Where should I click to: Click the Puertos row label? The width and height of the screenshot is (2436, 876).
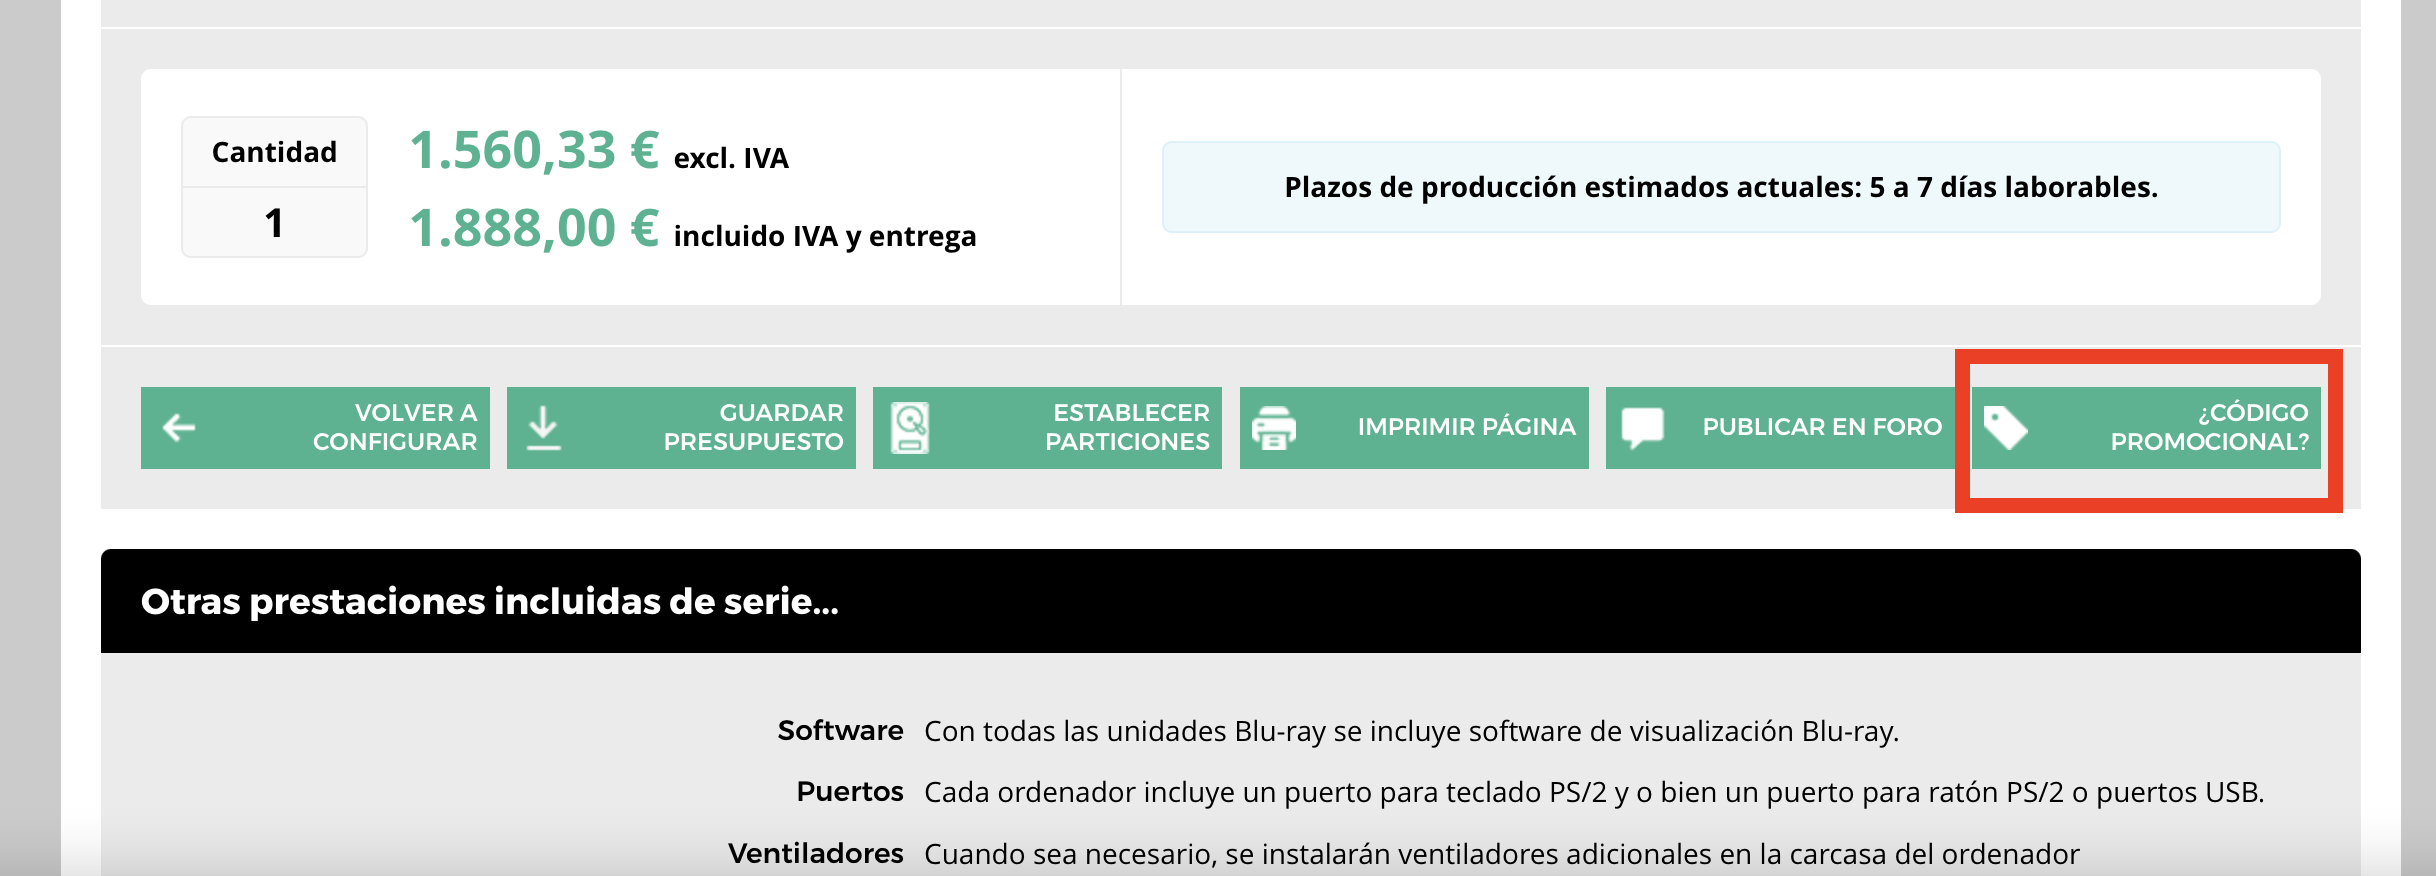(850, 792)
